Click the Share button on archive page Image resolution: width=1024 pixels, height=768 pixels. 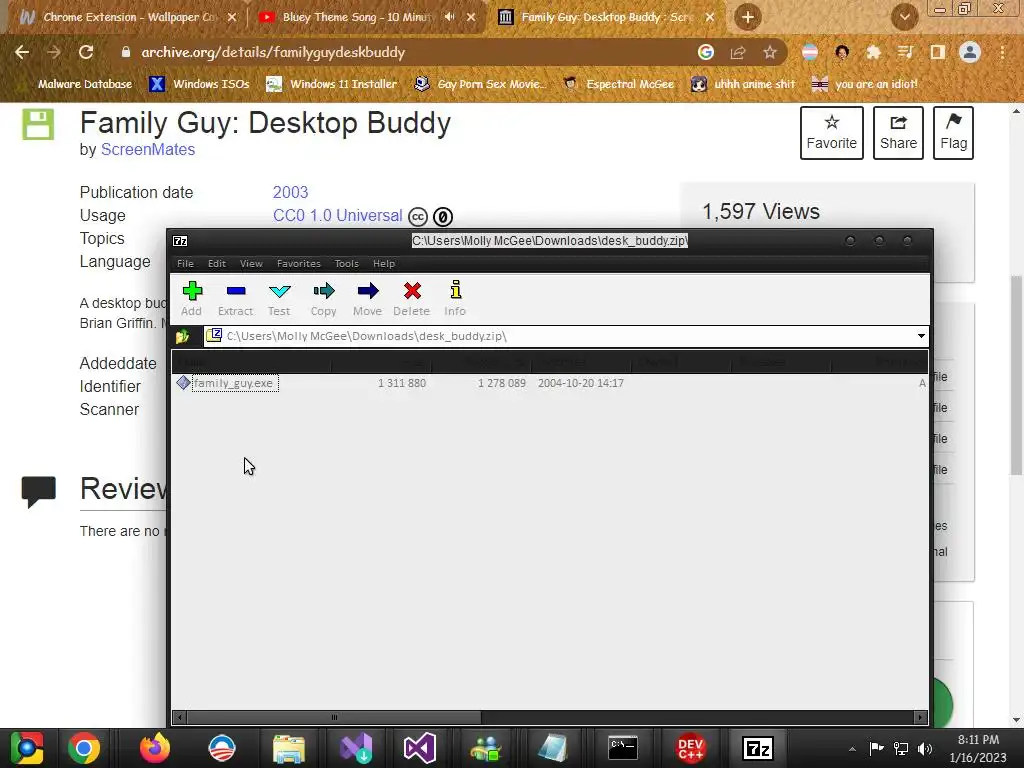click(898, 133)
